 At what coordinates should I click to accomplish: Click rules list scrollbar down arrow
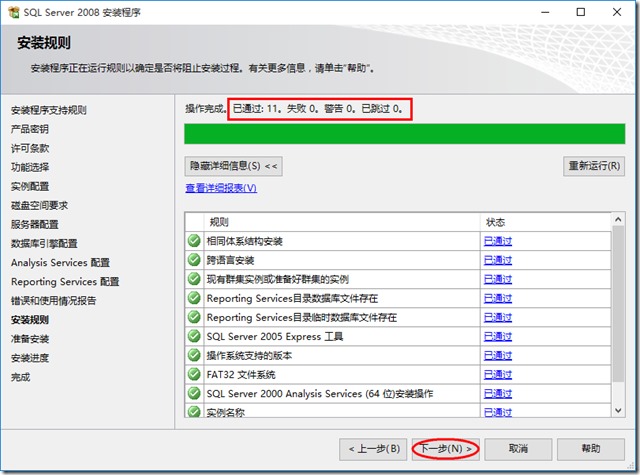click(618, 410)
